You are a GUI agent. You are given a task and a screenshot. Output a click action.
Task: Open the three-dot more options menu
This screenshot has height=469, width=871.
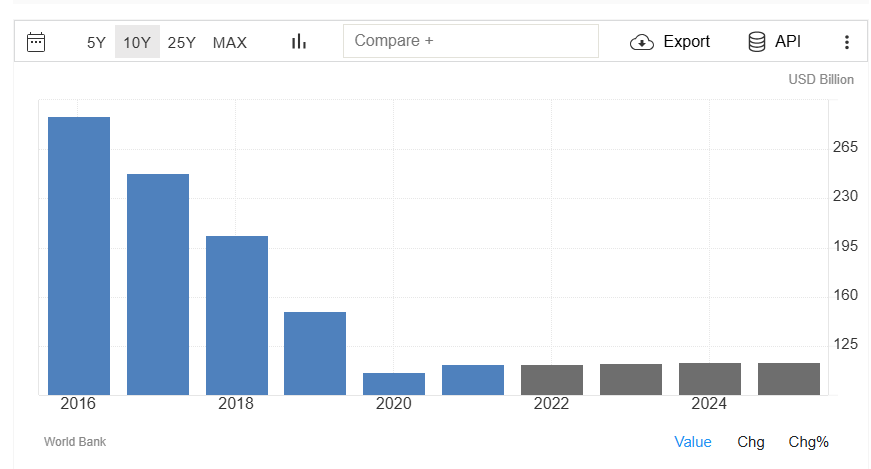click(x=847, y=42)
